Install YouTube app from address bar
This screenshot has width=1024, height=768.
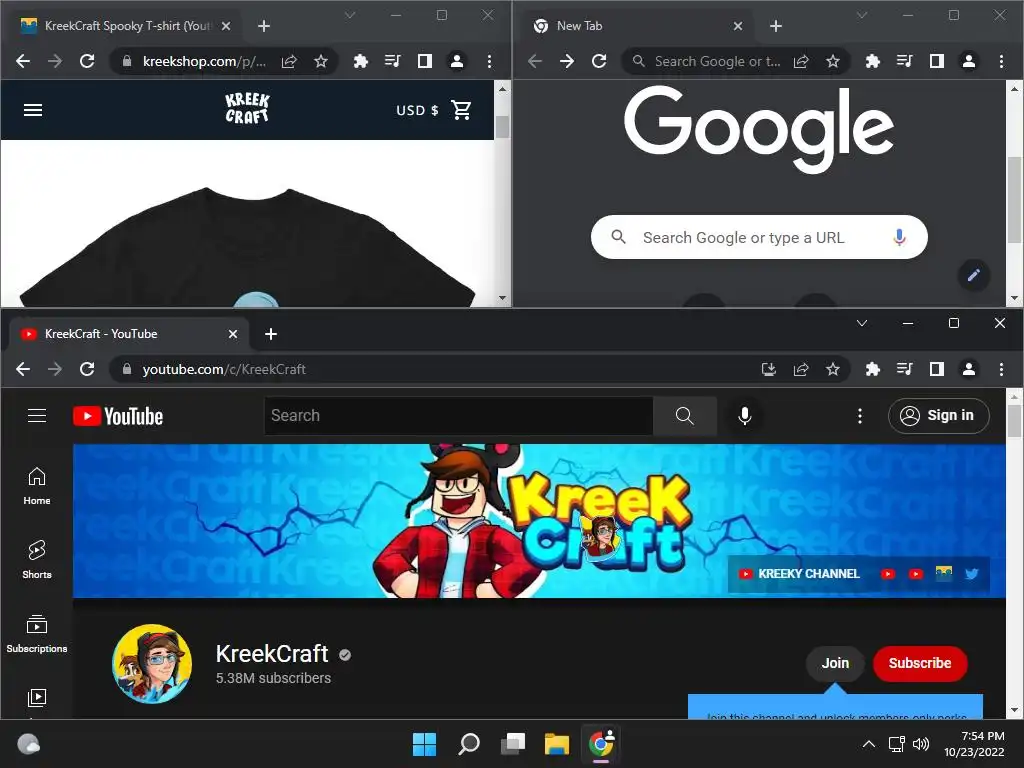pyautogui.click(x=769, y=369)
